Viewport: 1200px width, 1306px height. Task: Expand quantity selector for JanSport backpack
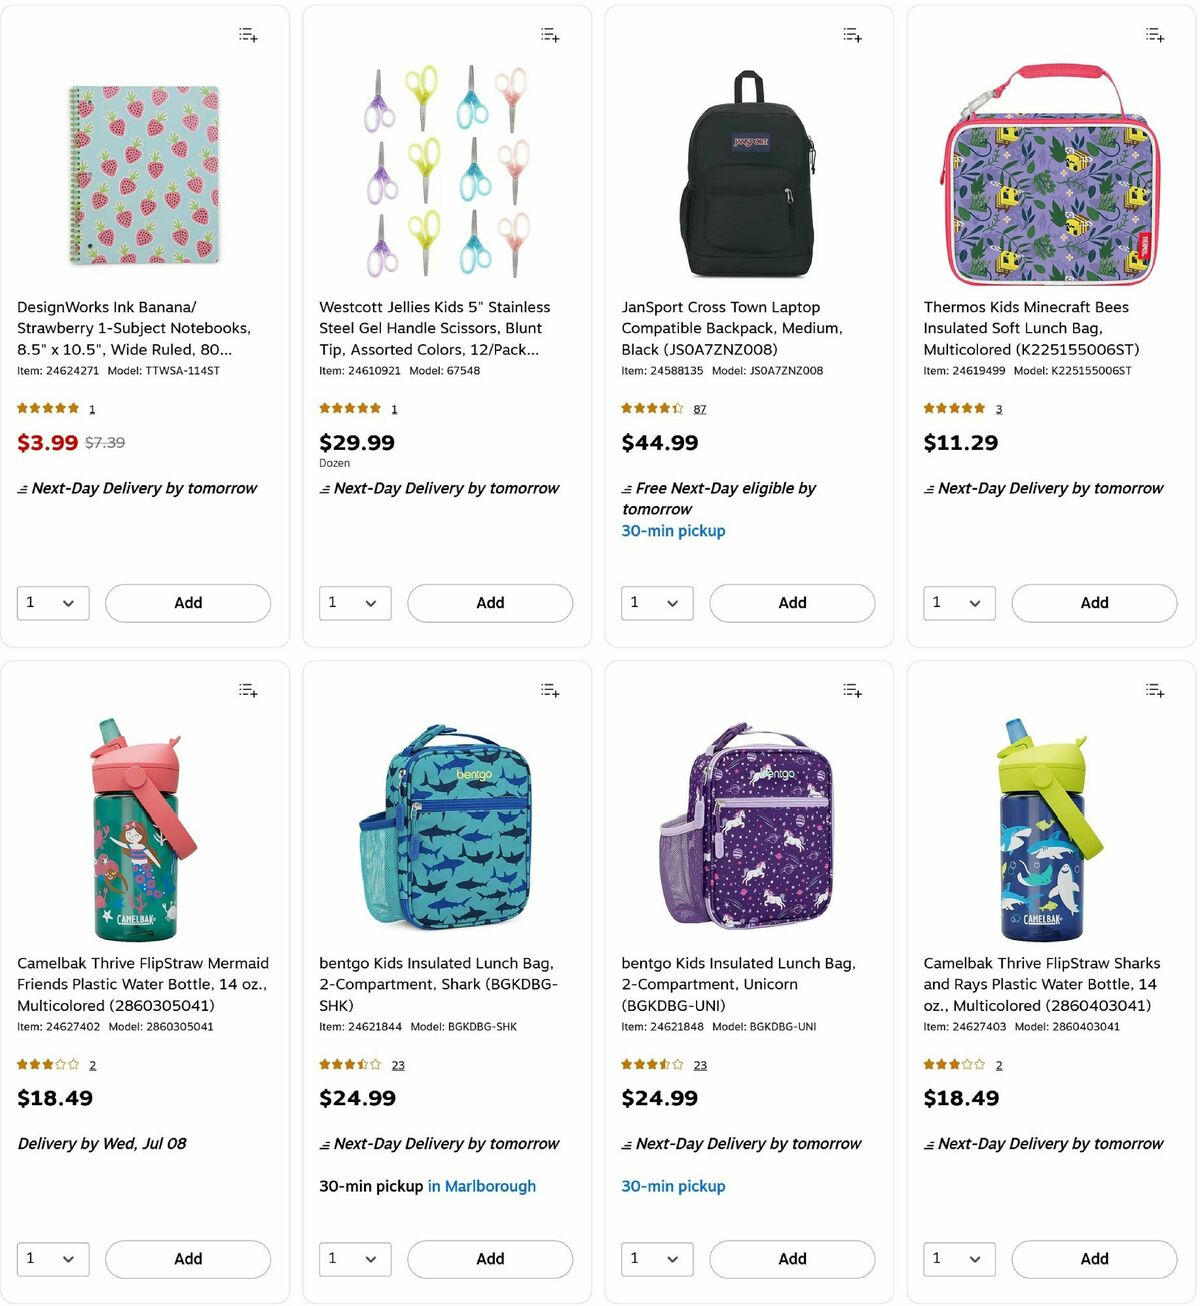click(657, 603)
